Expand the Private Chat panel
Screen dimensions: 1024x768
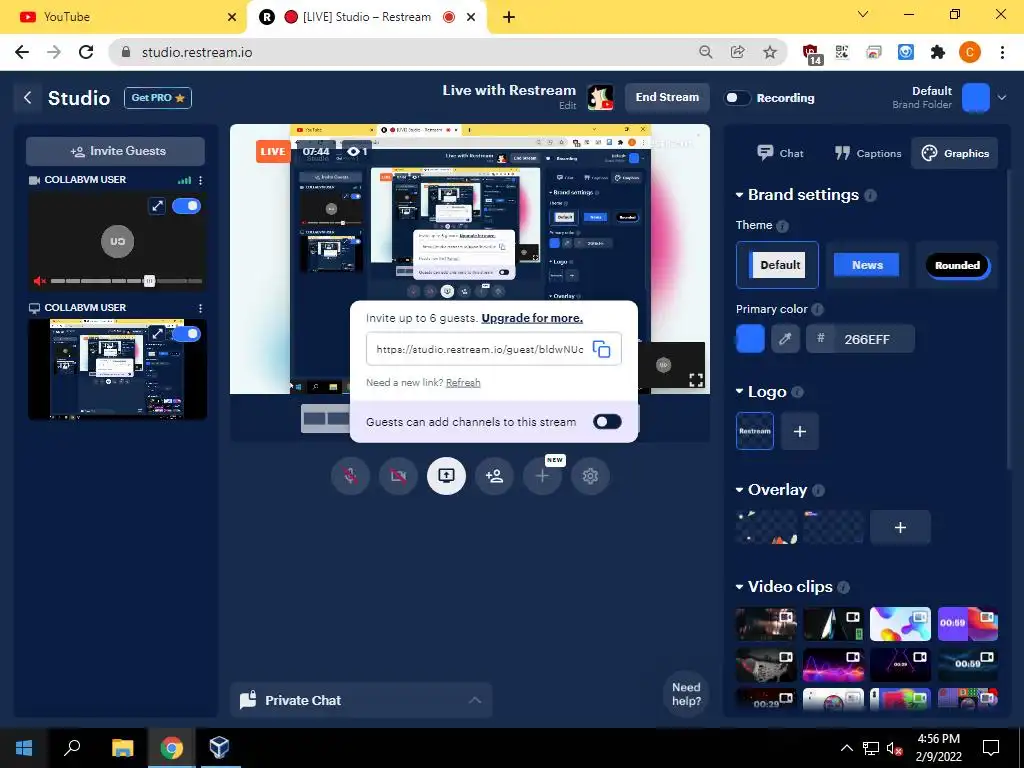[x=361, y=700]
